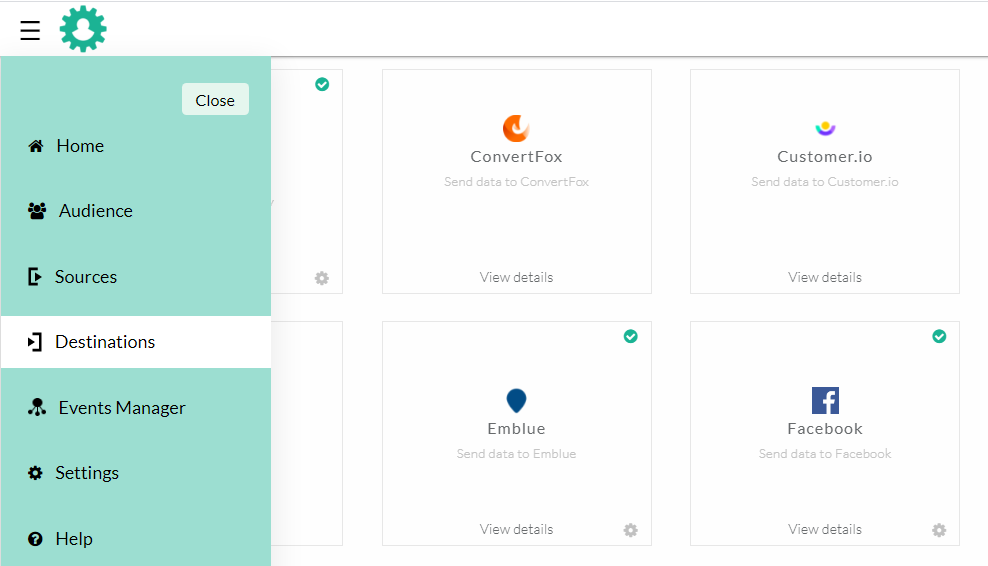Click the Emblue title text
Screen dimensions: 988x566
[x=516, y=429]
